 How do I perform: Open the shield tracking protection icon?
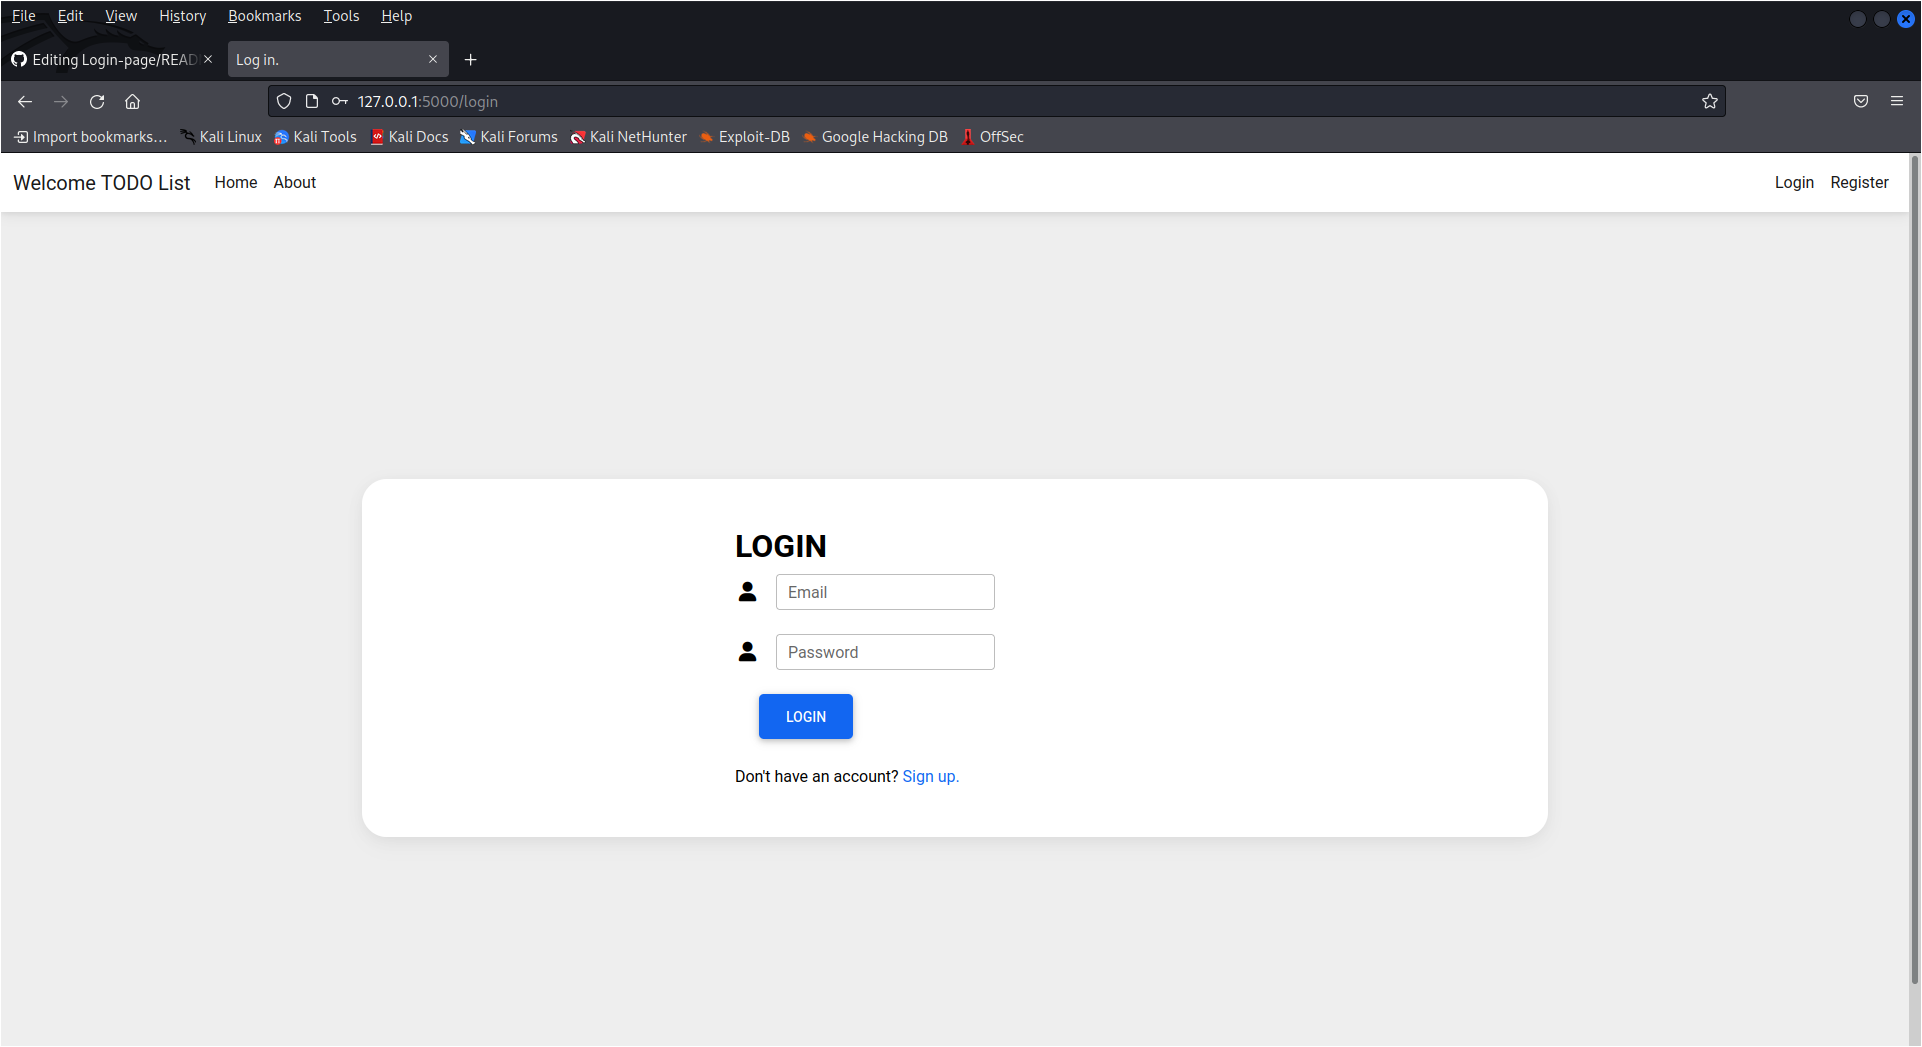[x=284, y=101]
